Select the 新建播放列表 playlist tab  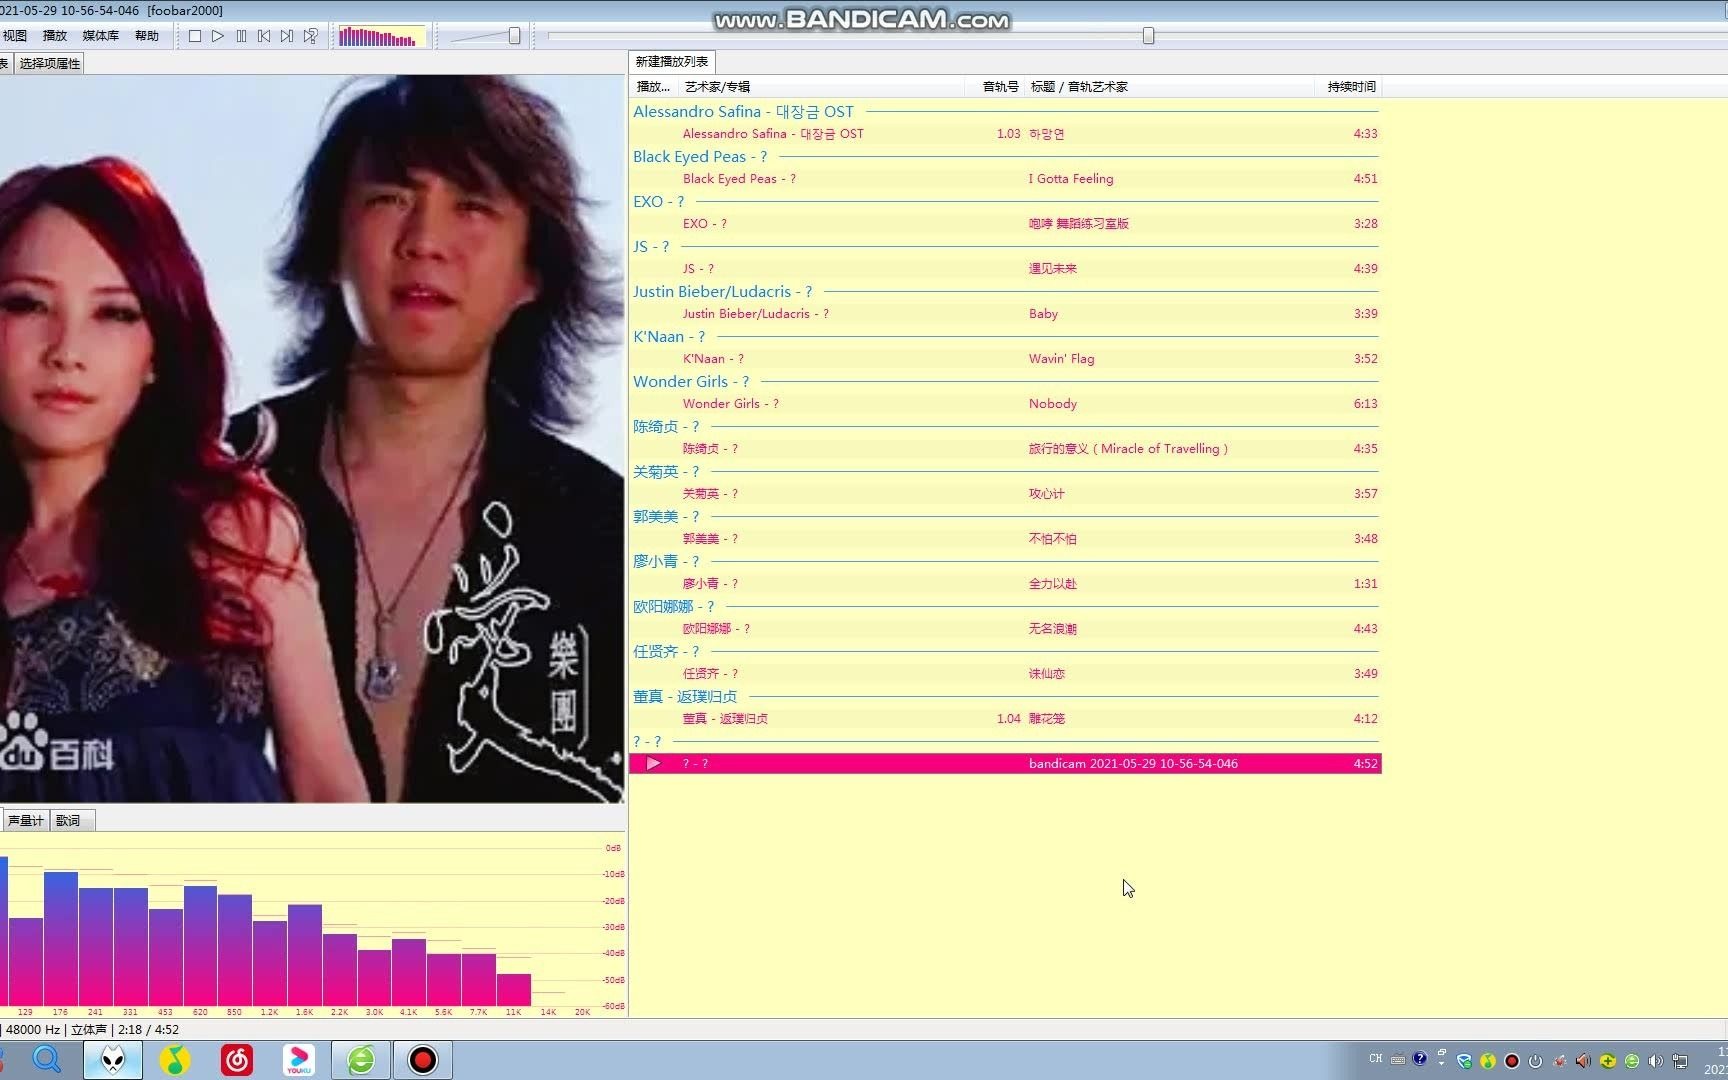(672, 62)
